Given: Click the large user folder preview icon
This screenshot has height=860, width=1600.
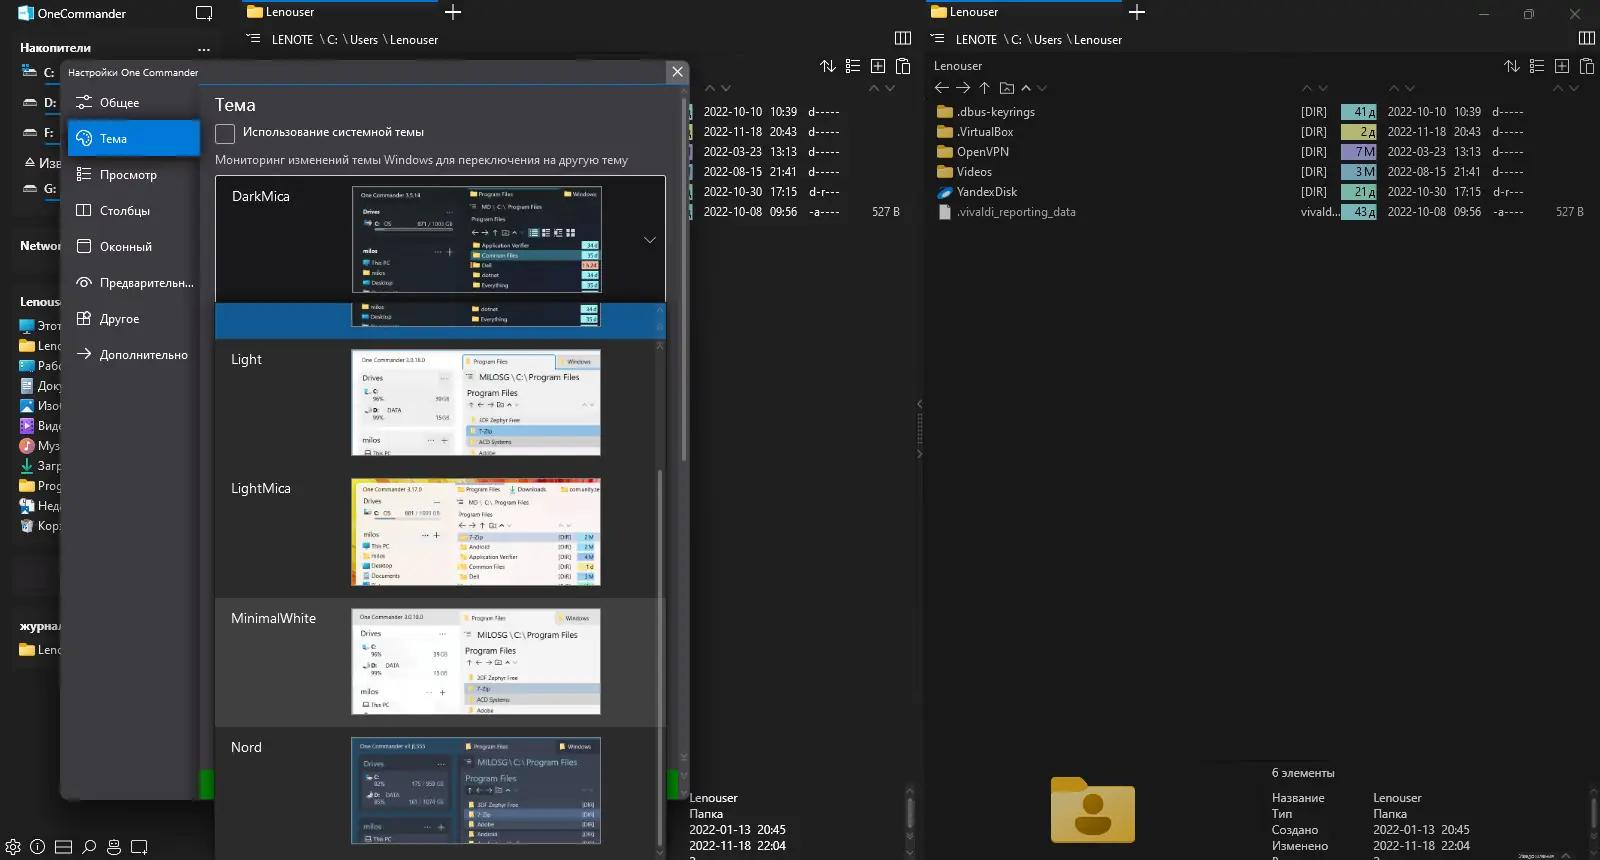Looking at the screenshot, I should pos(1092,809).
